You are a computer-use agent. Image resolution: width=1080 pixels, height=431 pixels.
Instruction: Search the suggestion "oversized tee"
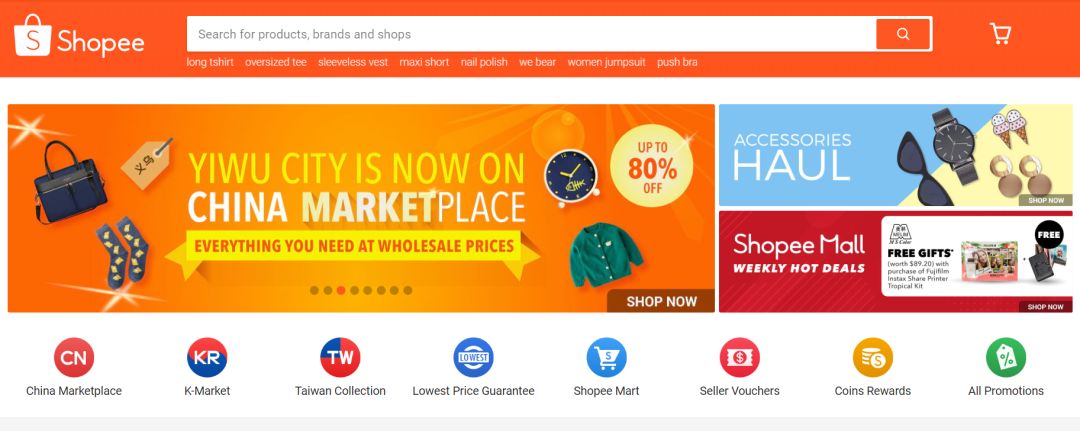276,62
